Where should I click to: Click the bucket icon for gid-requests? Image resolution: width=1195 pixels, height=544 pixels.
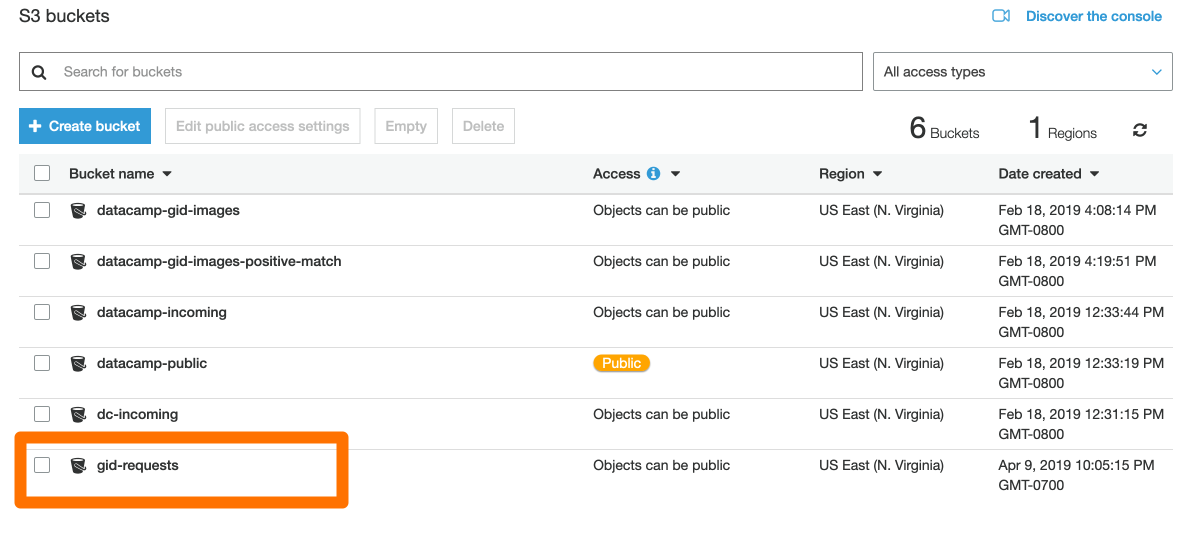point(77,465)
